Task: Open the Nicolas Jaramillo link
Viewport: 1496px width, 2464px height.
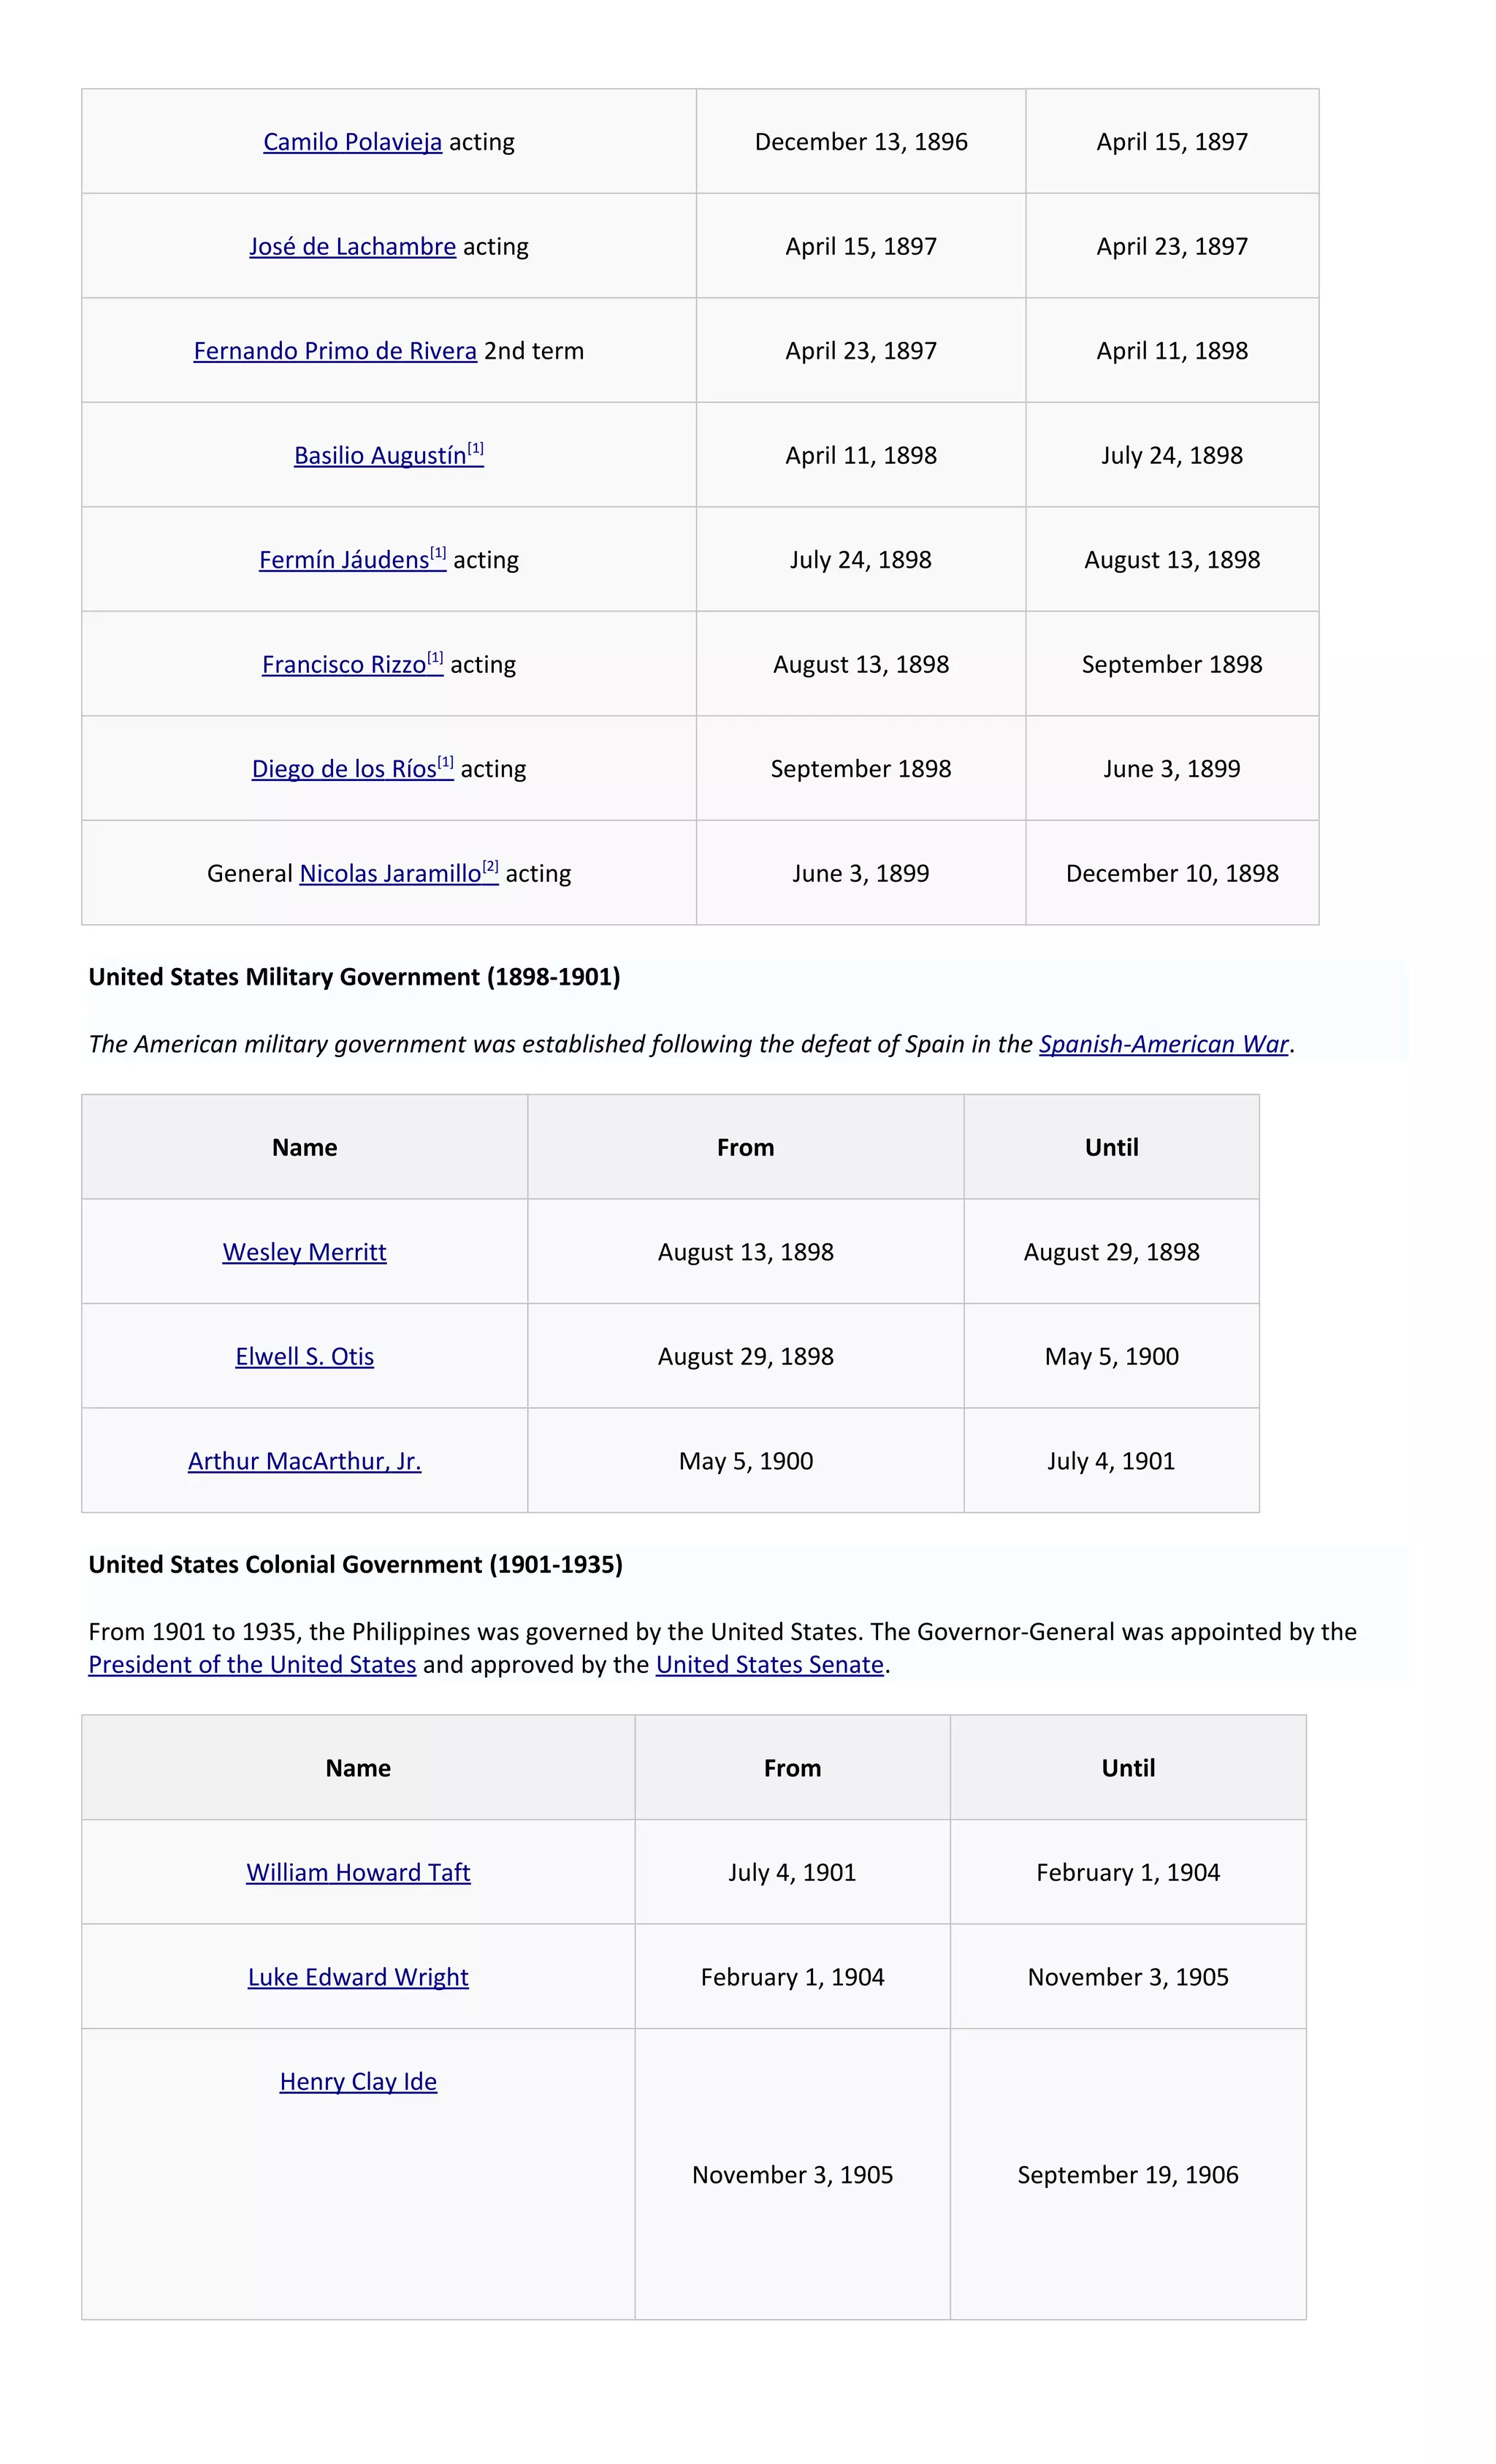Action: pos(390,874)
